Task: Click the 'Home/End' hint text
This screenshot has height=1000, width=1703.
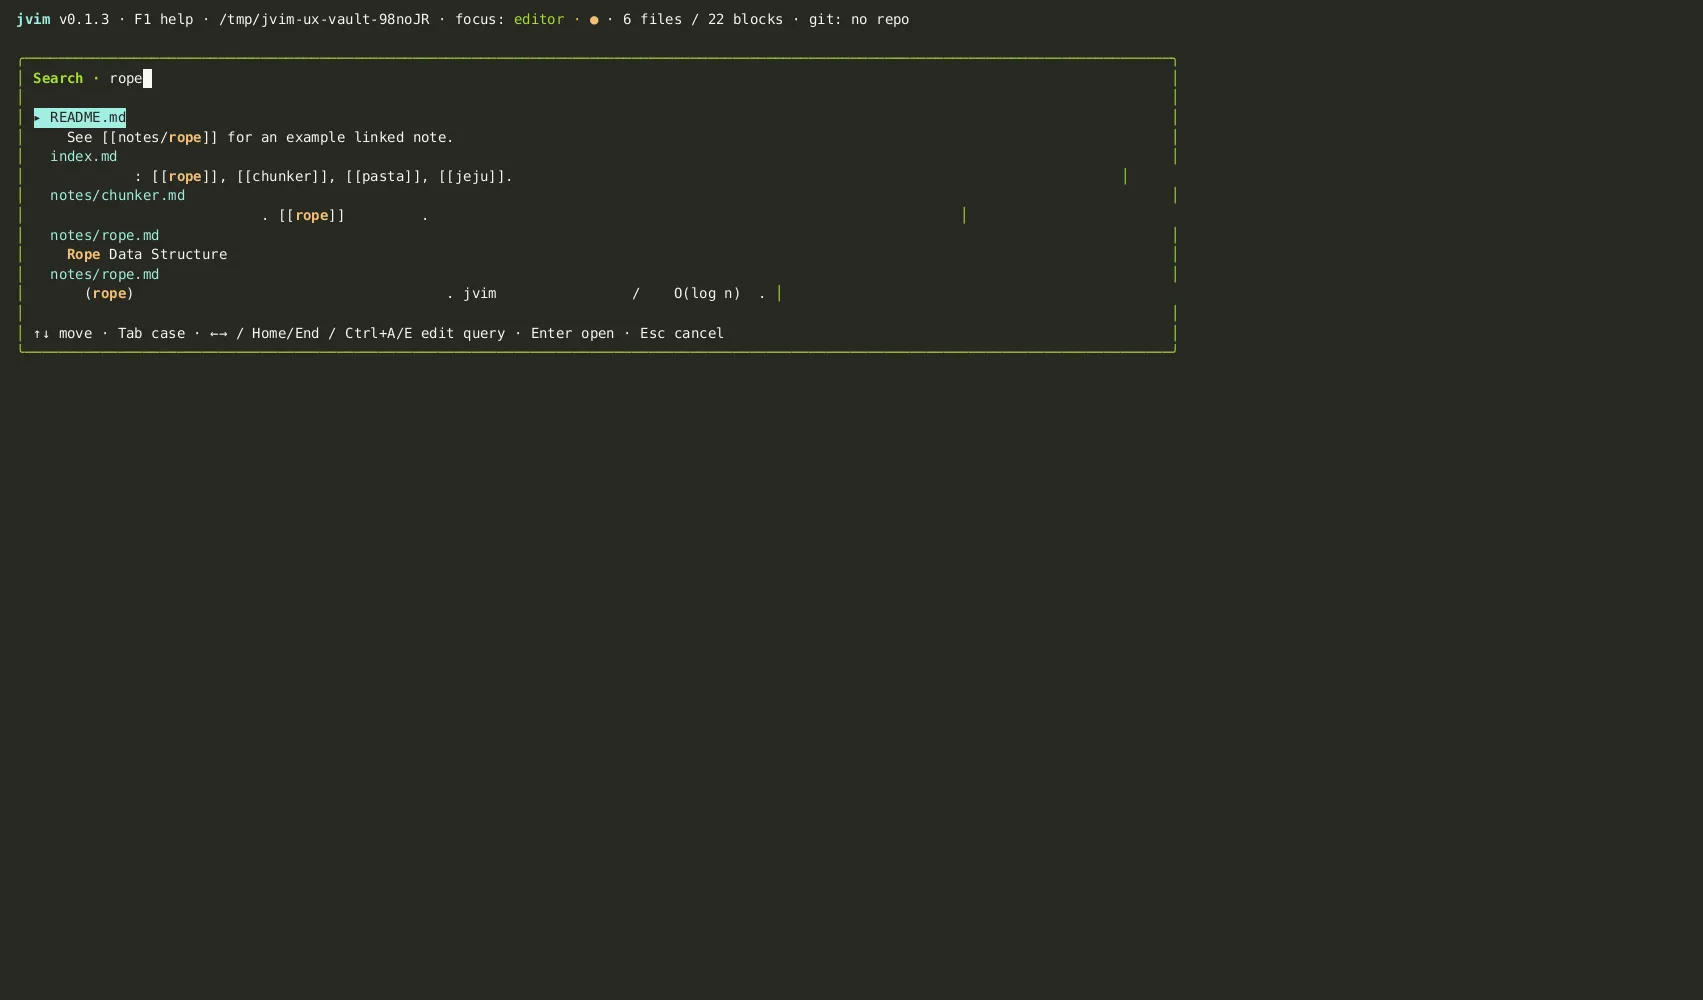Action: pos(286,333)
